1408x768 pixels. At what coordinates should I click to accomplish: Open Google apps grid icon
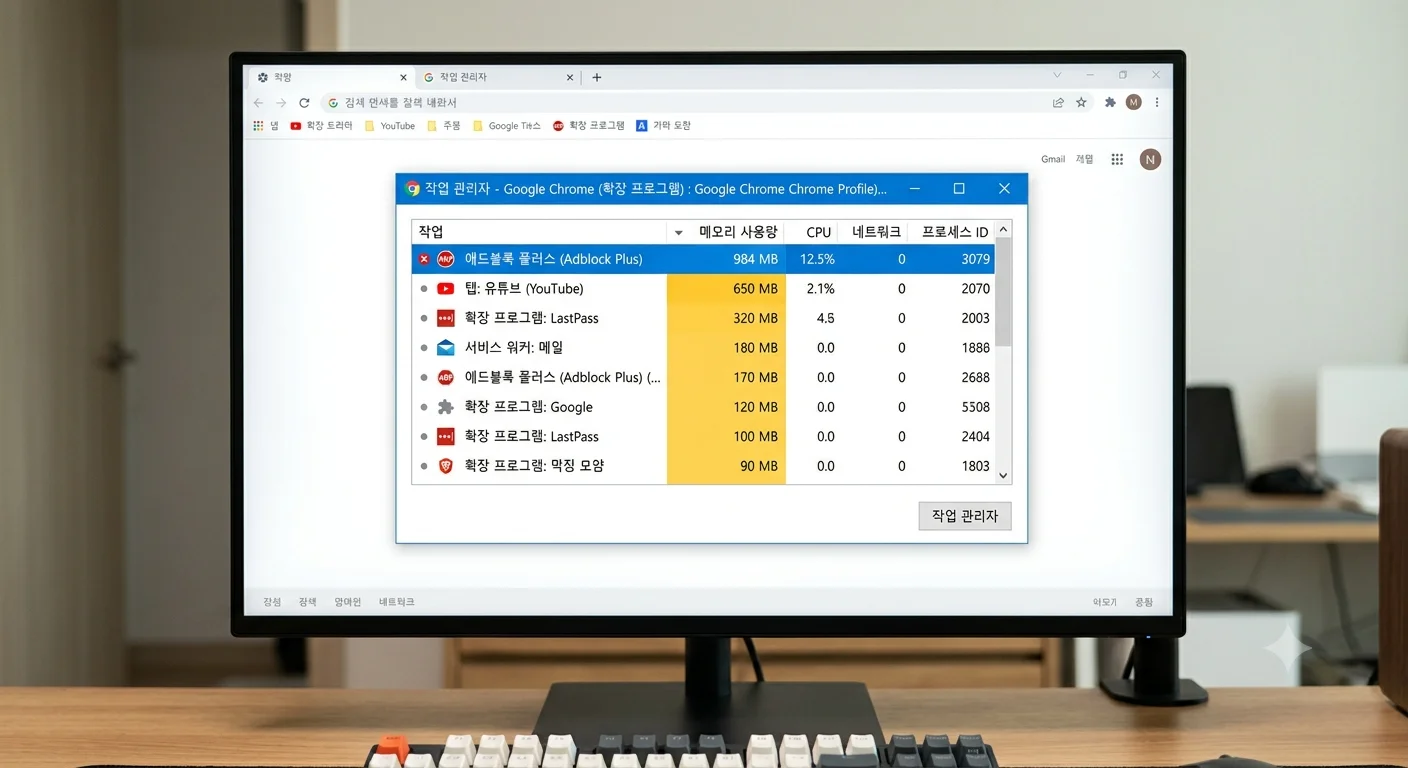(x=1117, y=159)
